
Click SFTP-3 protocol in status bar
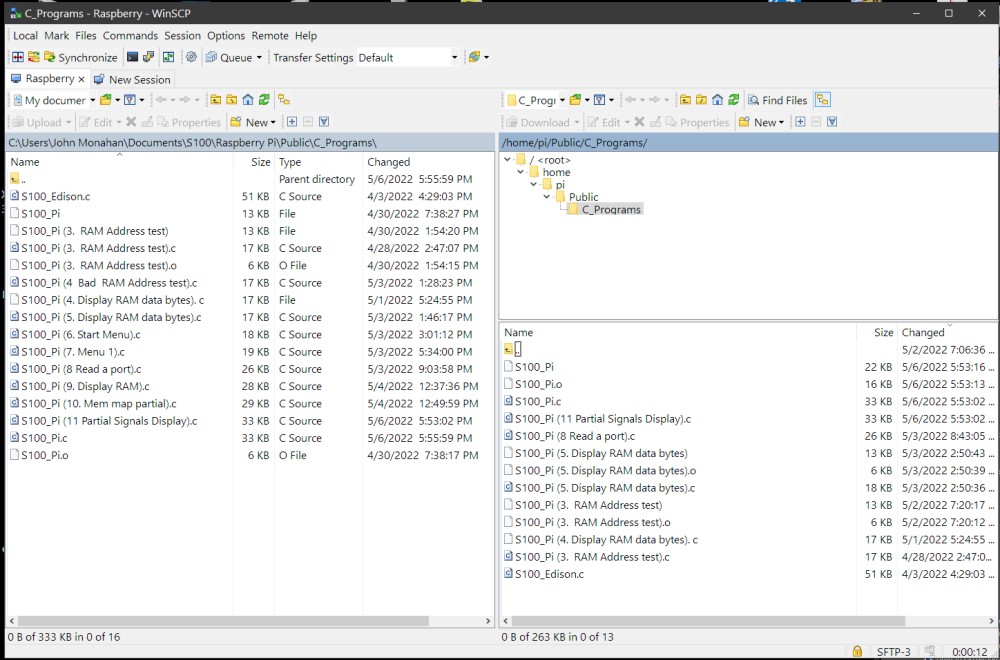893,652
